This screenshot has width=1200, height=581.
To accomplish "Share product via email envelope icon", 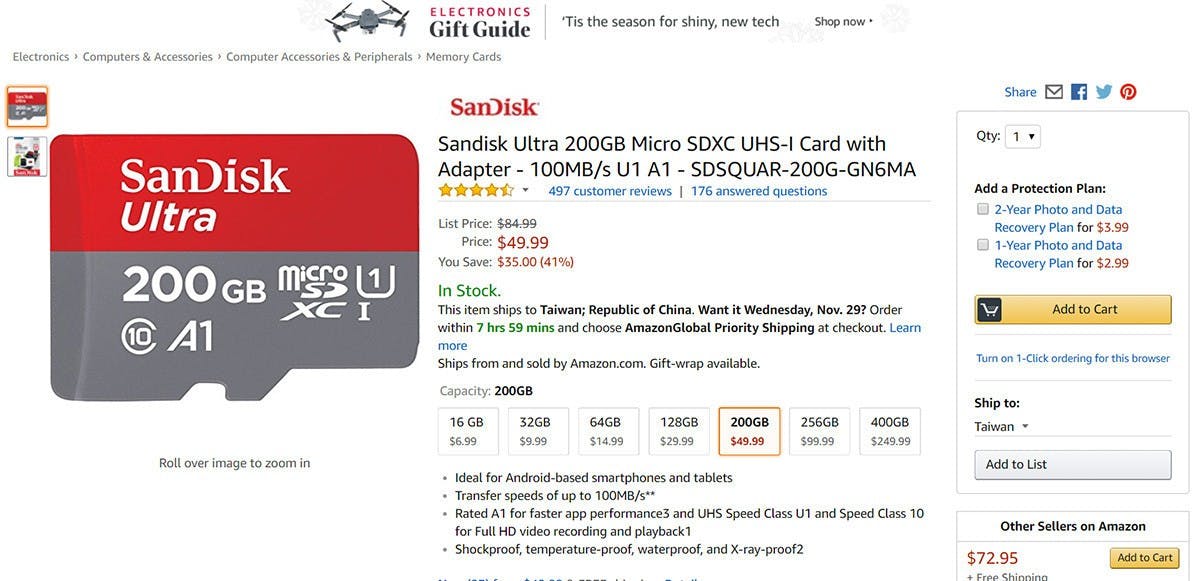I will pyautogui.click(x=1054, y=92).
